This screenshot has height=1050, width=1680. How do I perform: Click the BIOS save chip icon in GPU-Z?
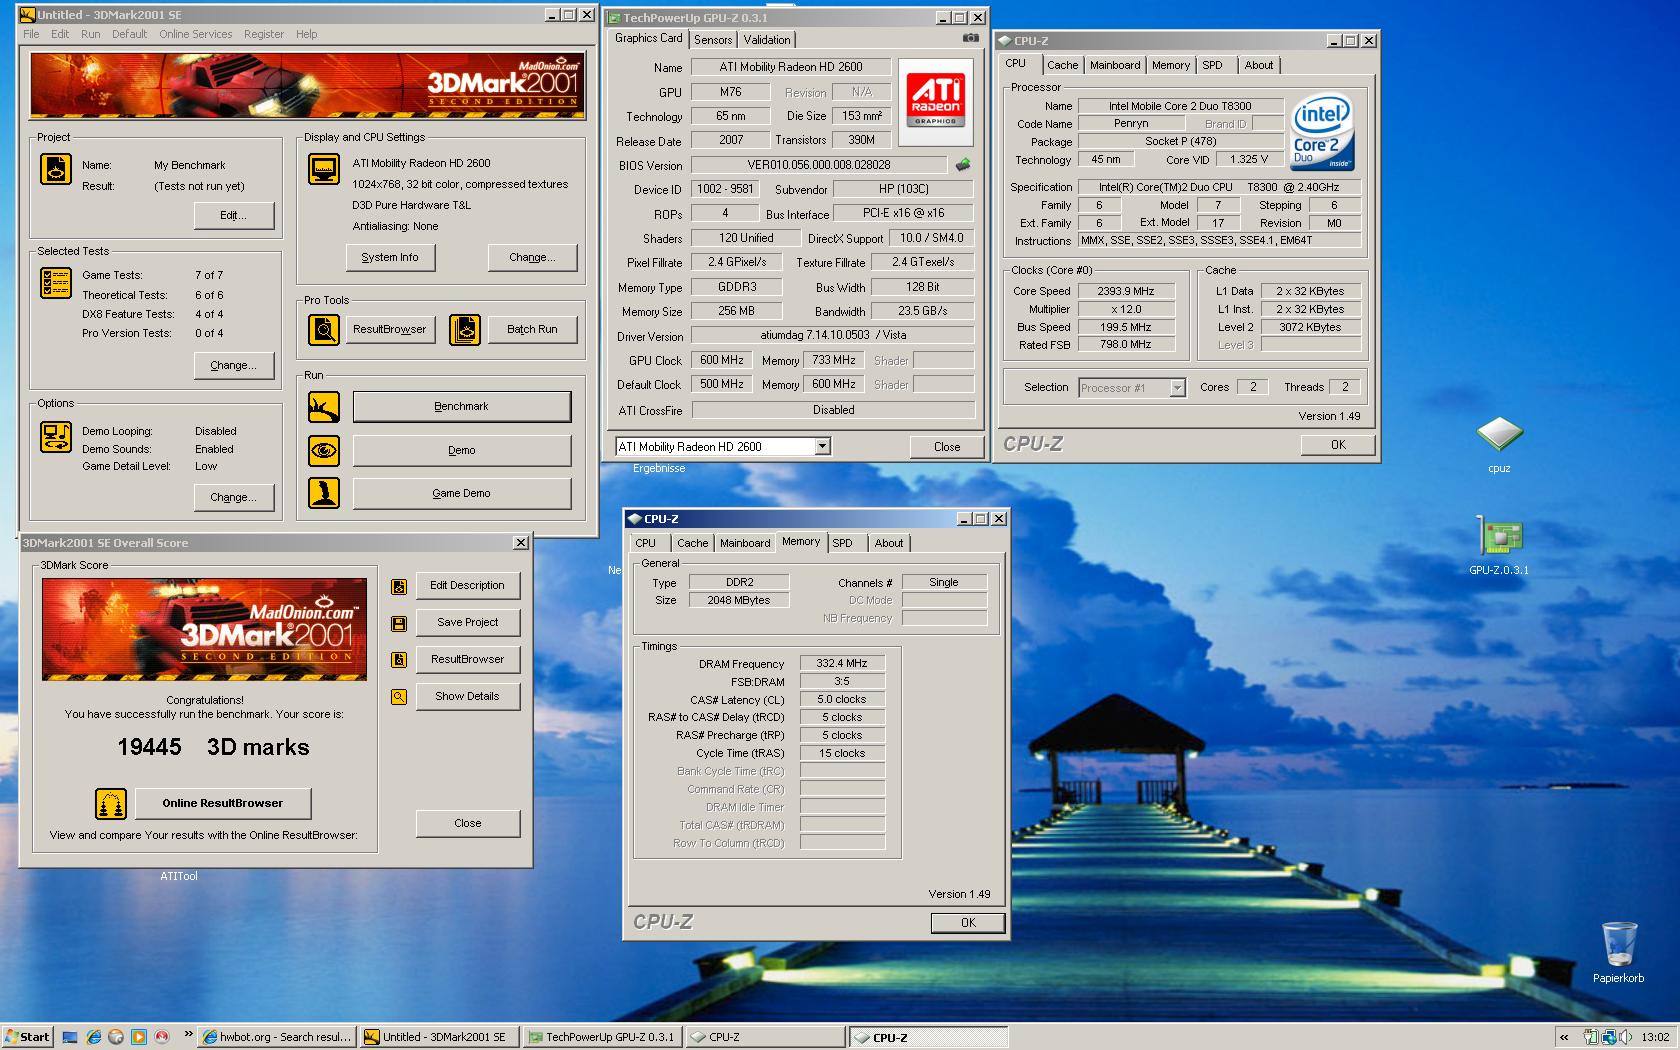coord(963,164)
